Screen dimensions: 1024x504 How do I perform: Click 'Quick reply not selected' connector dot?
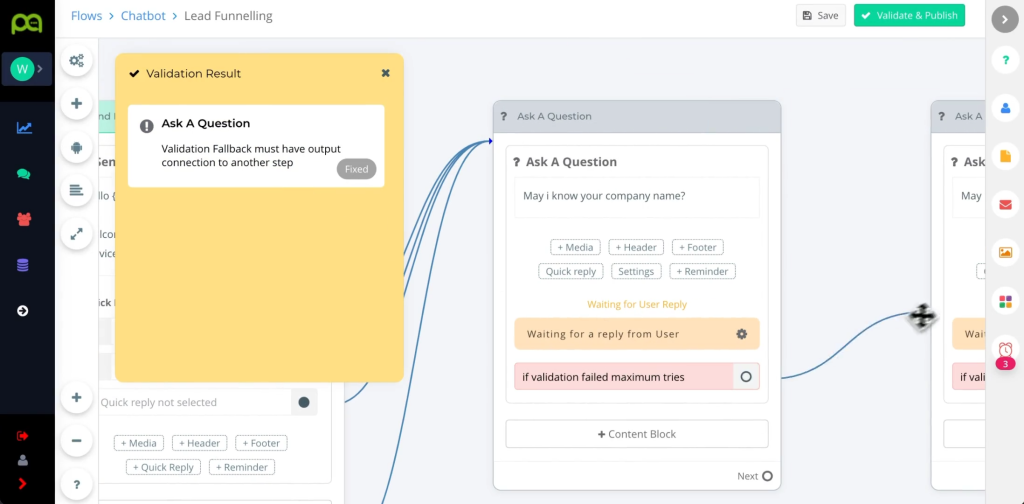tap(304, 402)
